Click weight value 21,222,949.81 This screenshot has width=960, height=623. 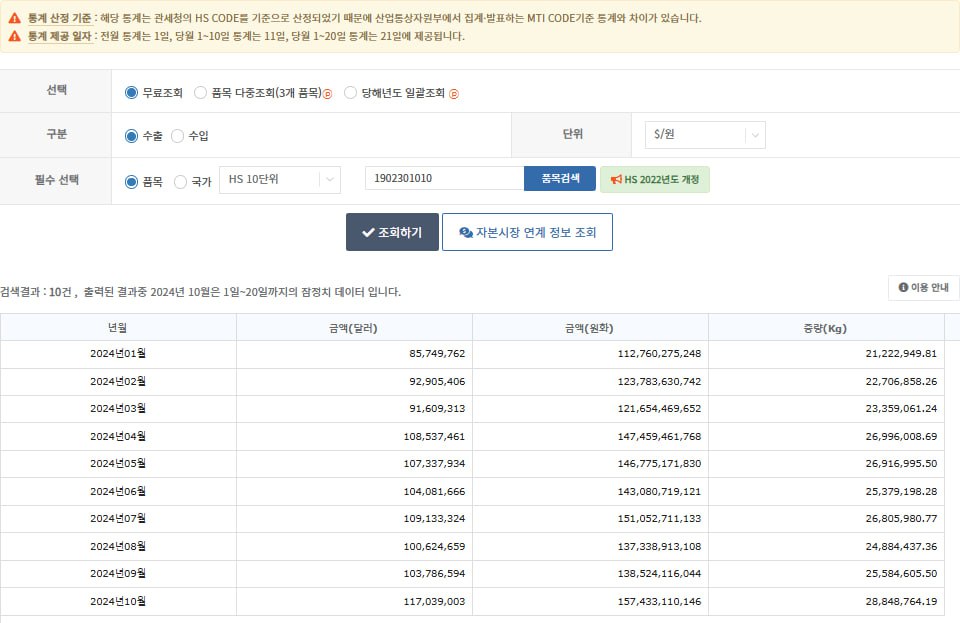tap(901, 354)
